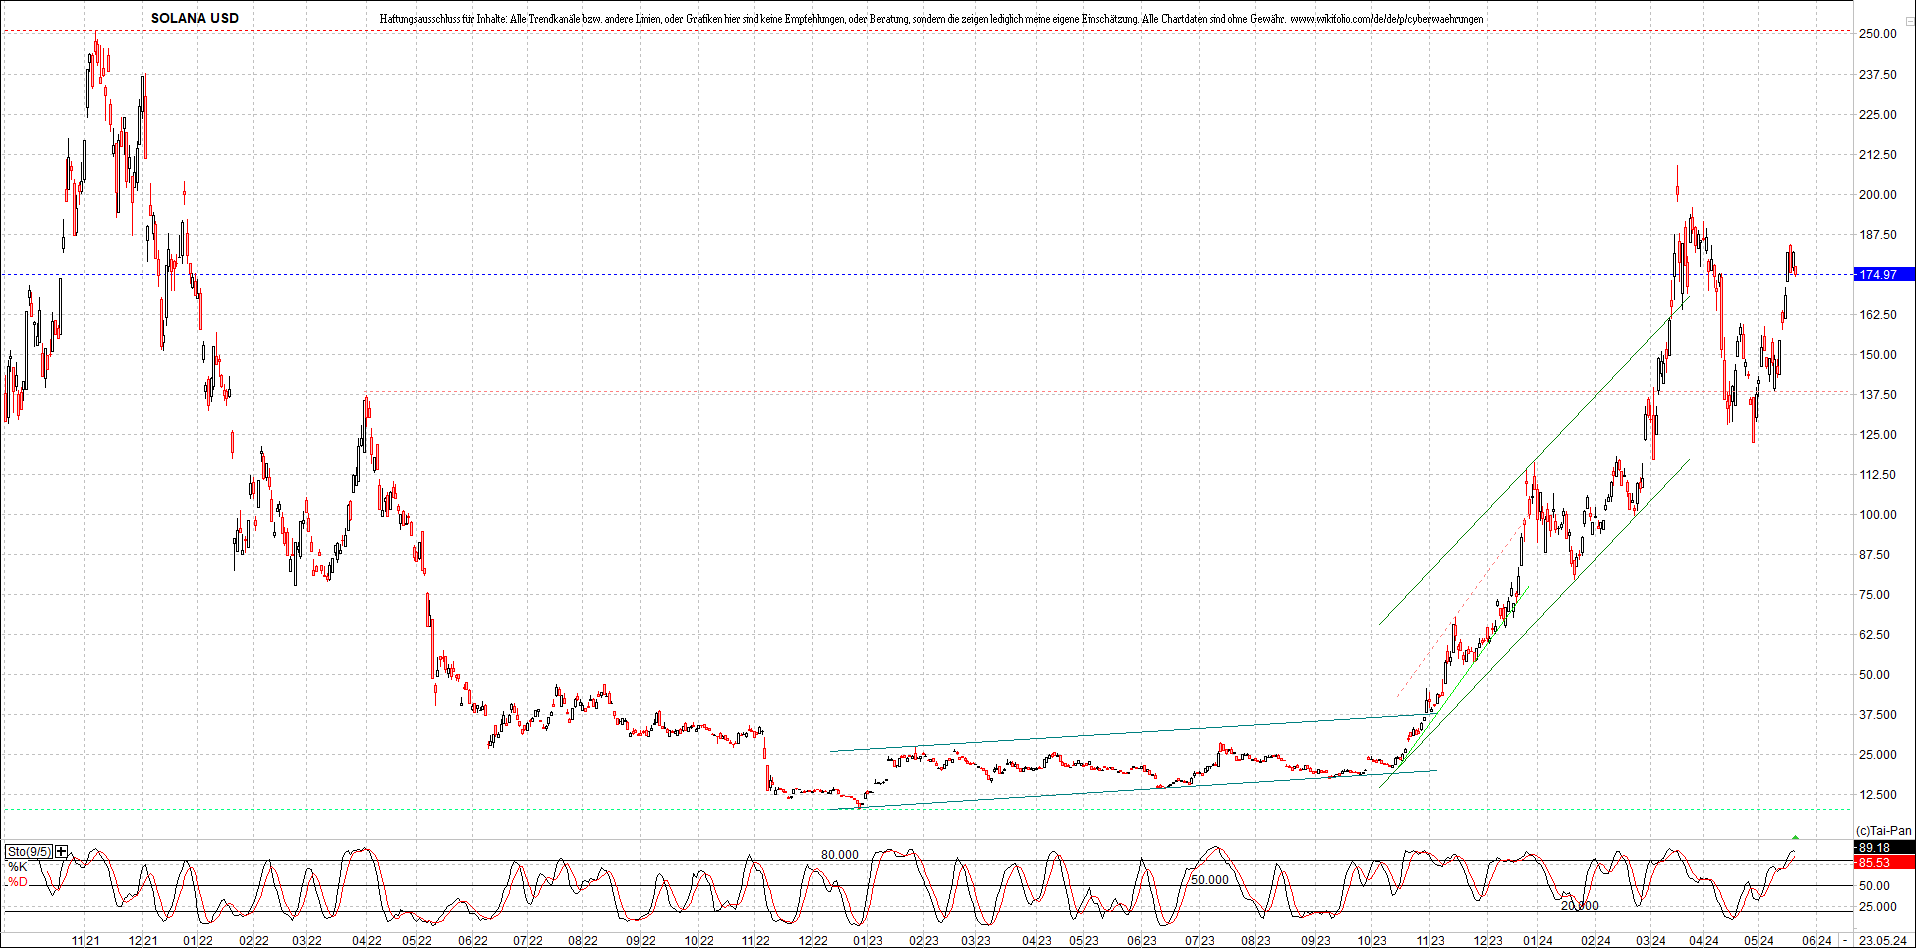Click the 23.05.24 date field
This screenshot has height=948, width=1916.
[x=1882, y=940]
